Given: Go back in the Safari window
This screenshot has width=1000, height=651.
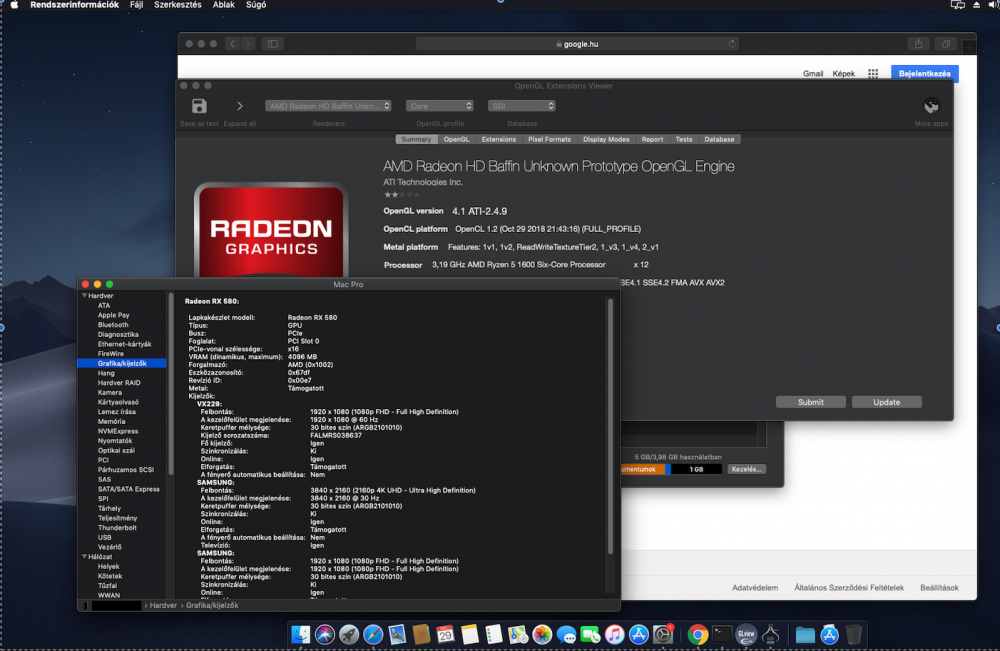Looking at the screenshot, I should (232, 43).
